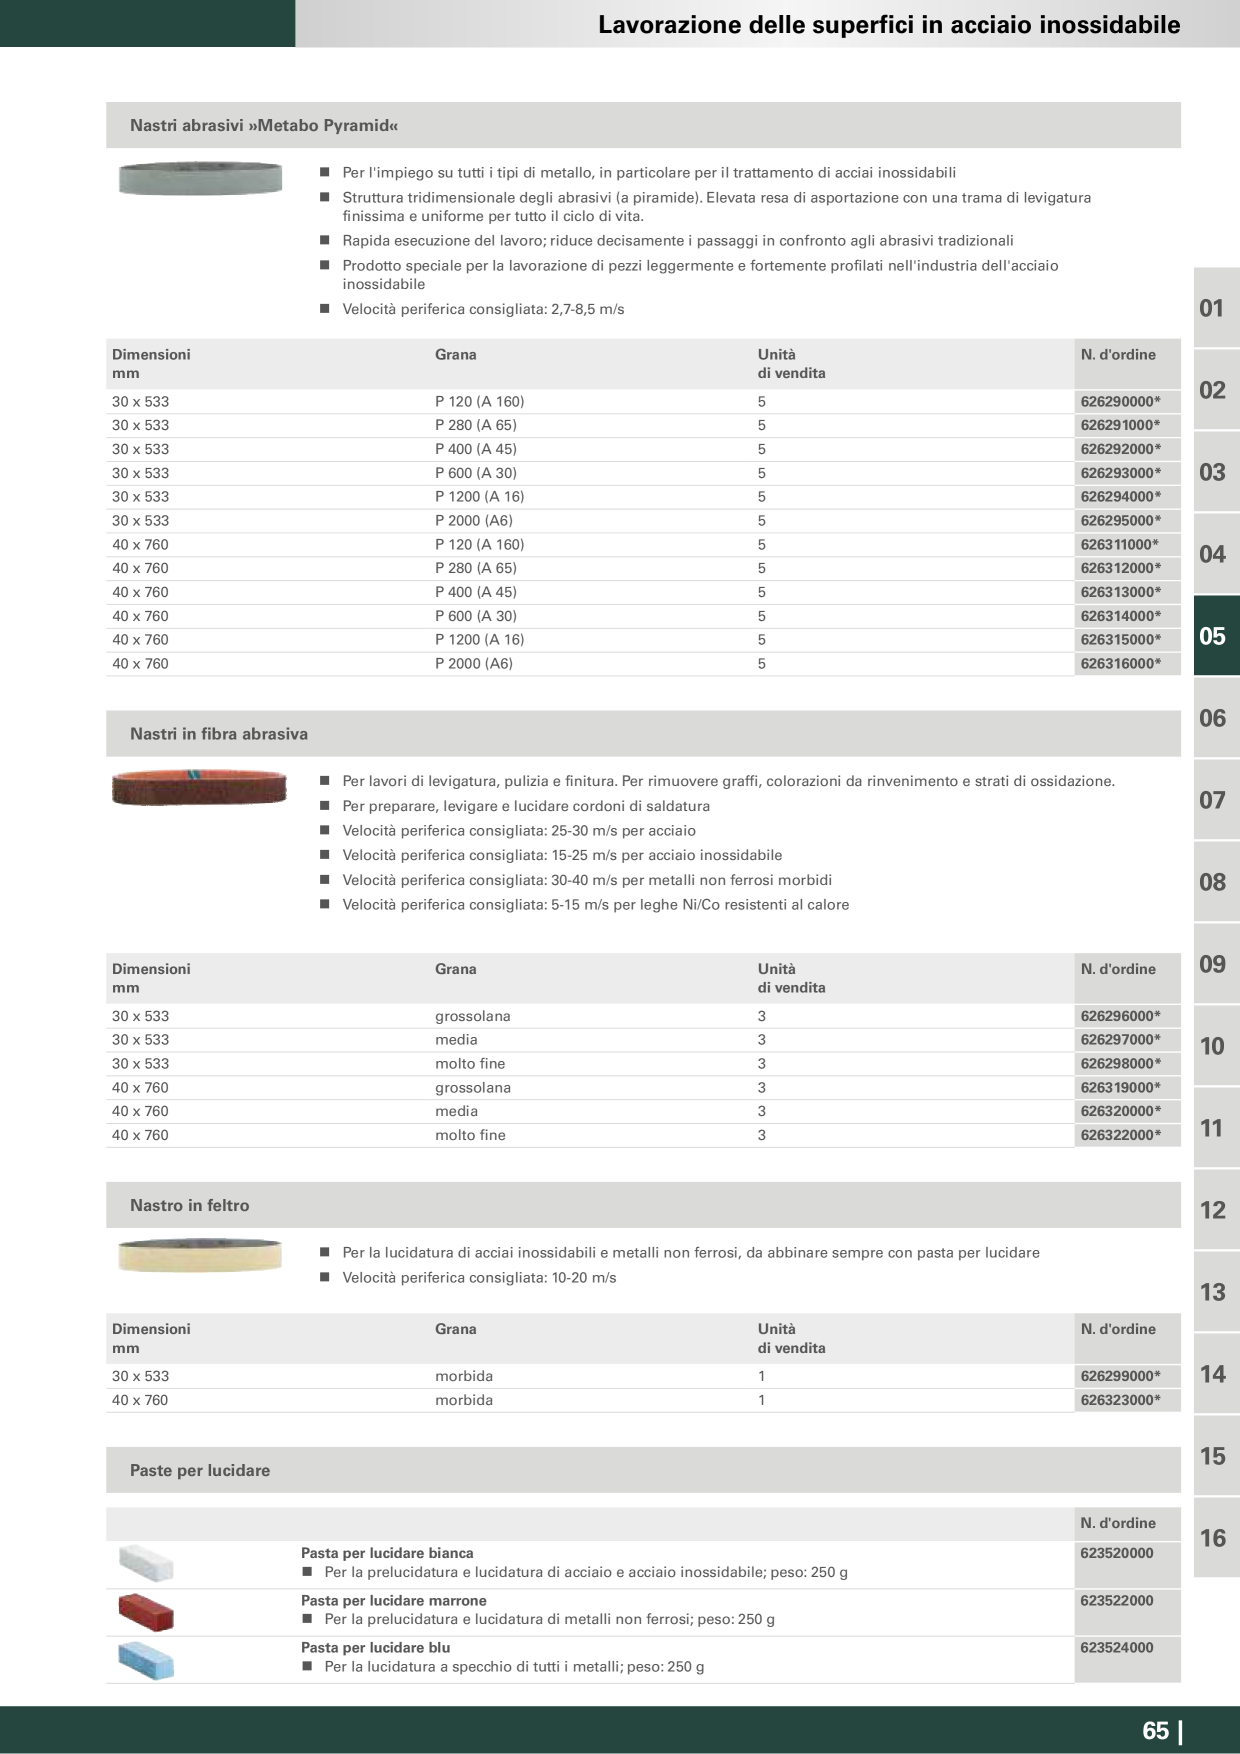Select order number 626315000*
1240x1754 pixels.
1120,640
